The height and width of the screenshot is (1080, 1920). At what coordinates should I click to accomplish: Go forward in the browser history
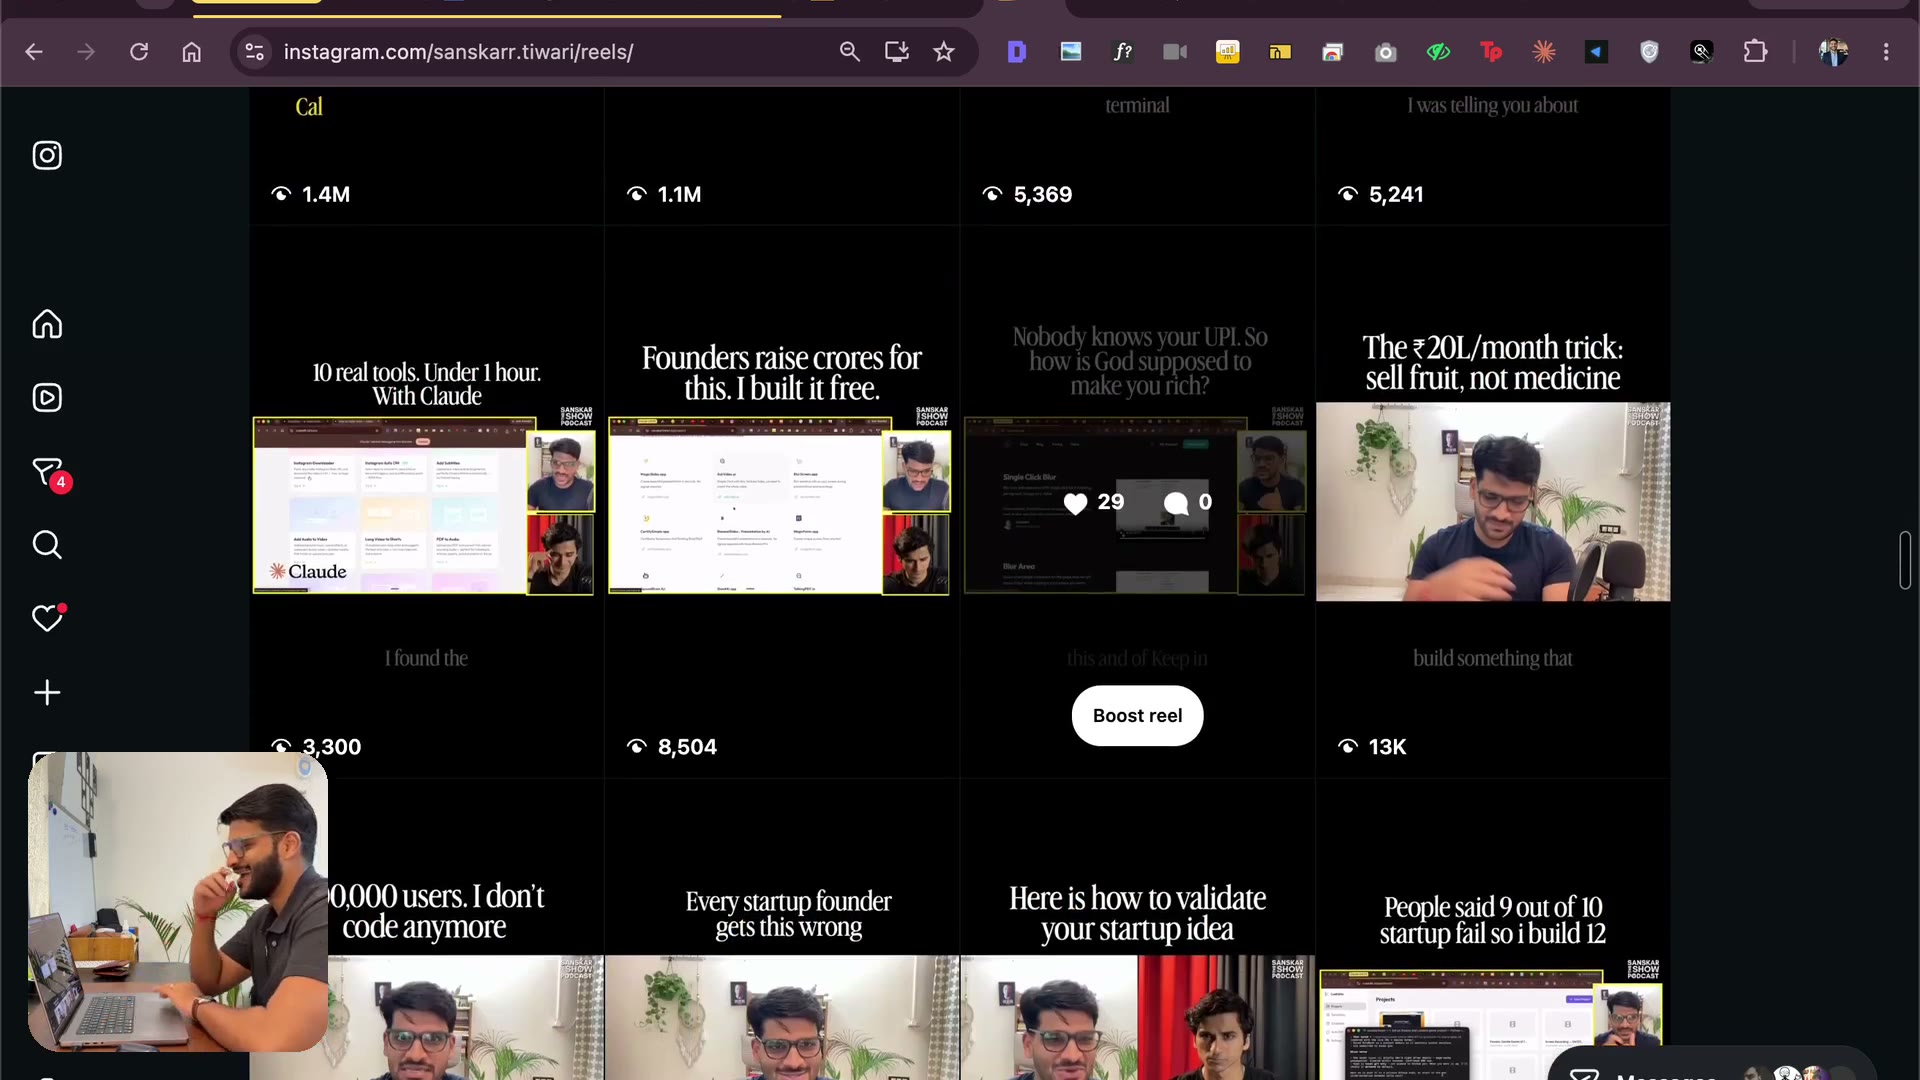pyautogui.click(x=86, y=52)
